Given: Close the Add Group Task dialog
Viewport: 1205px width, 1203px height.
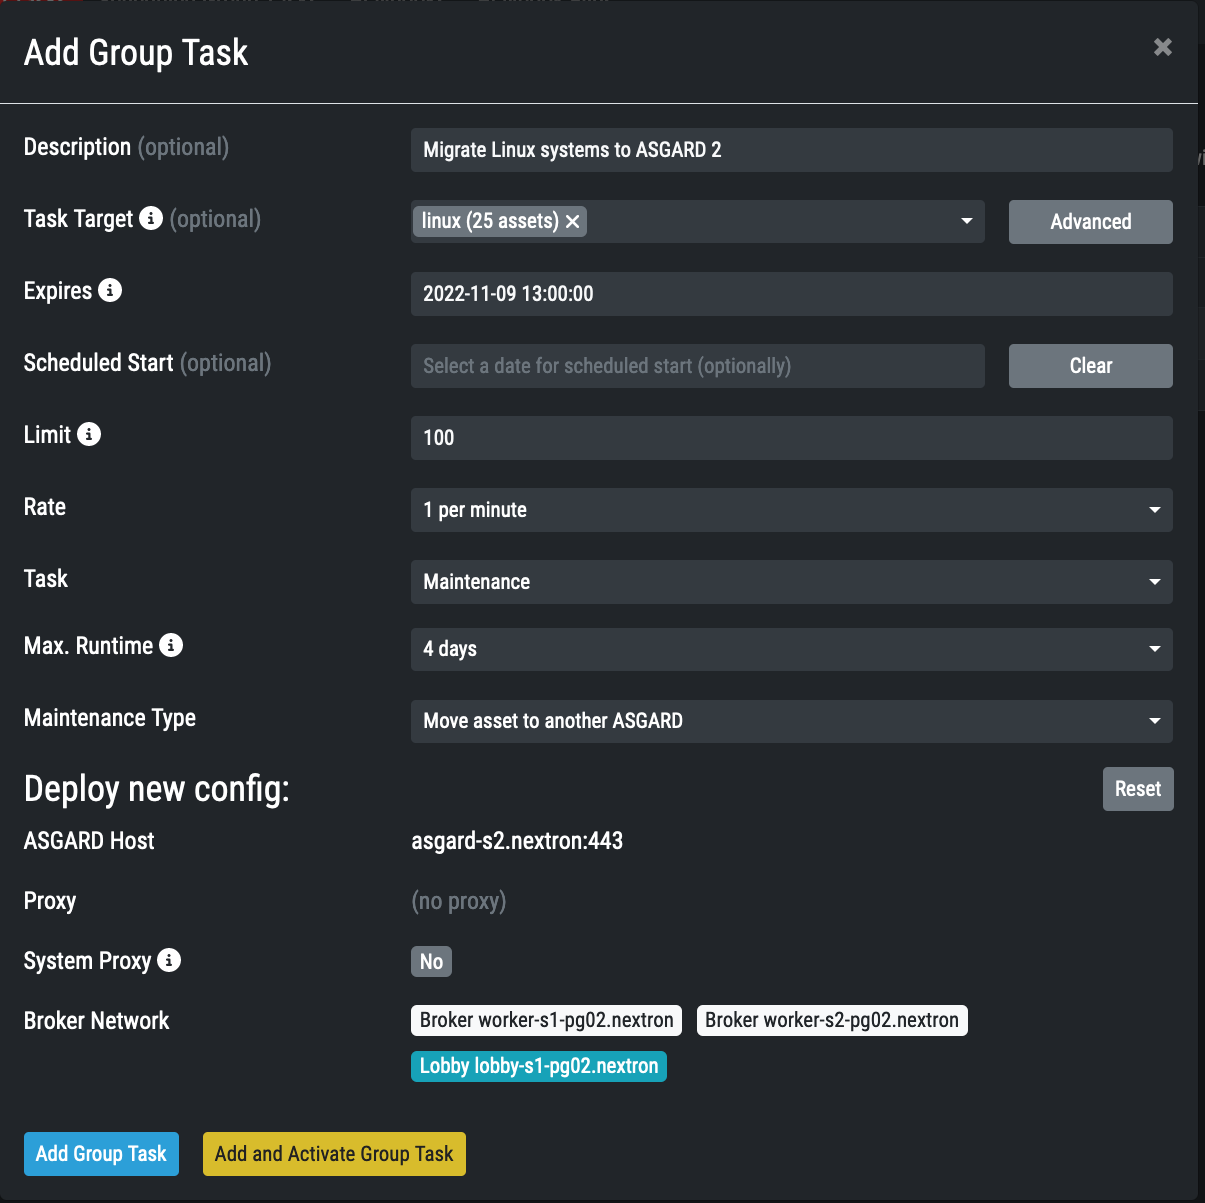Looking at the screenshot, I should pyautogui.click(x=1162, y=47).
